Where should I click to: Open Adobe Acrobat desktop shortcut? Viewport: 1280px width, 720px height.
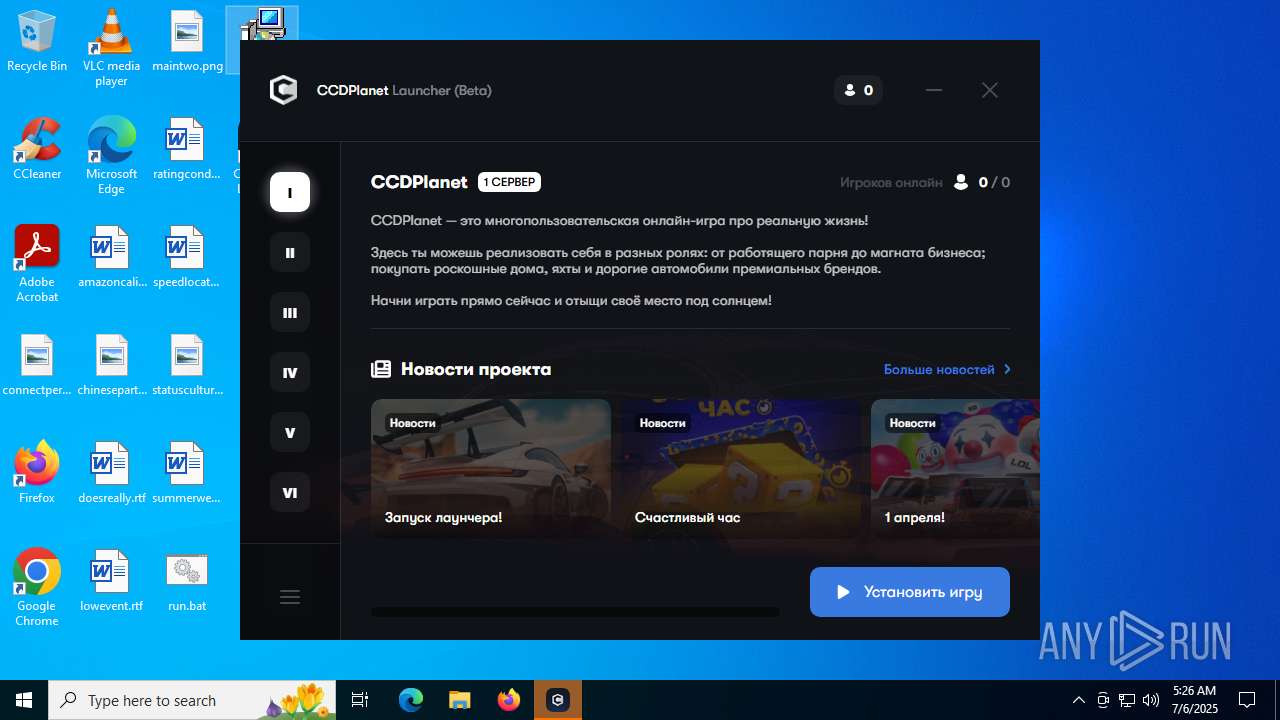tap(37, 264)
